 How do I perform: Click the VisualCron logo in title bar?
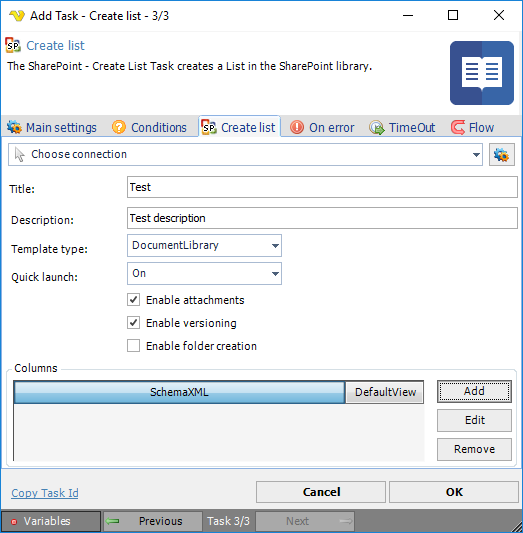[x=17, y=16]
